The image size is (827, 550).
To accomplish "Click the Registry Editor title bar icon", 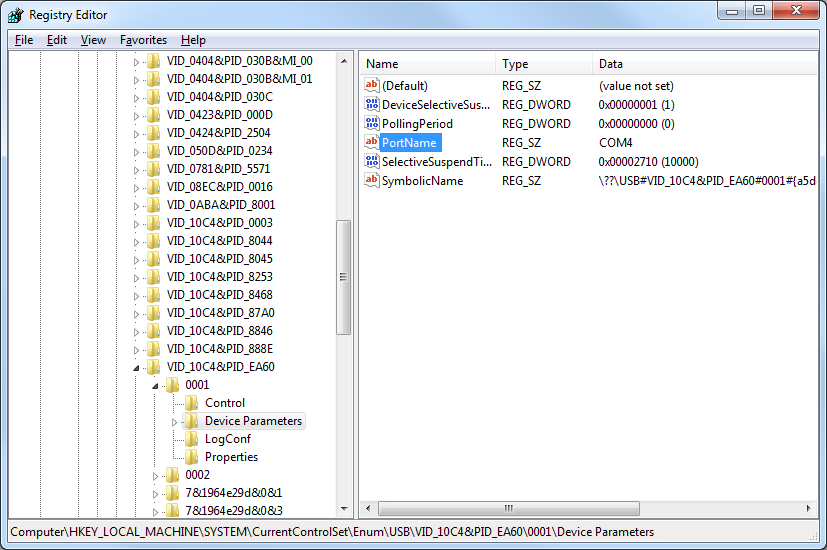I will [16, 15].
